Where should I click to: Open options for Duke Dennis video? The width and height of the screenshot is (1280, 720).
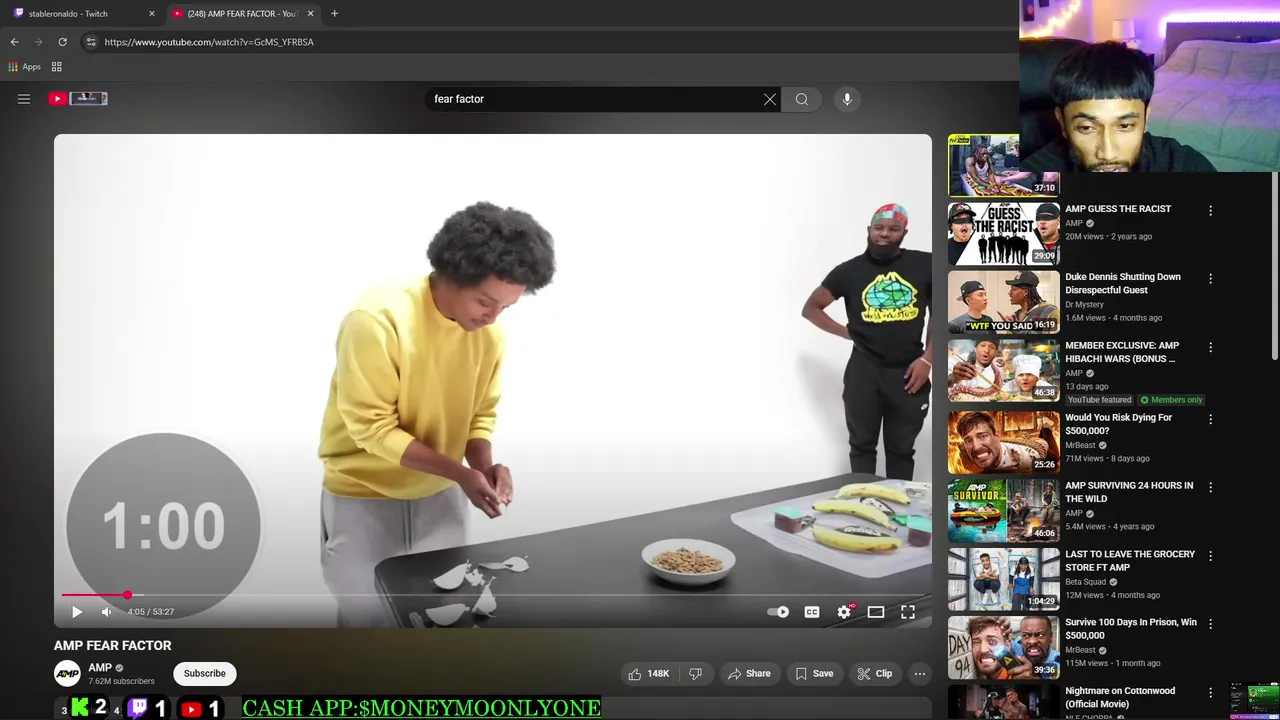[1210, 279]
